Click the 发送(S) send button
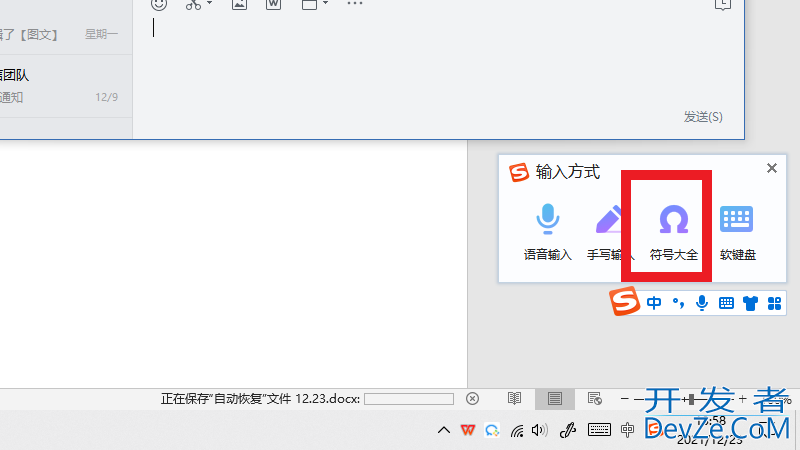 pos(703,117)
